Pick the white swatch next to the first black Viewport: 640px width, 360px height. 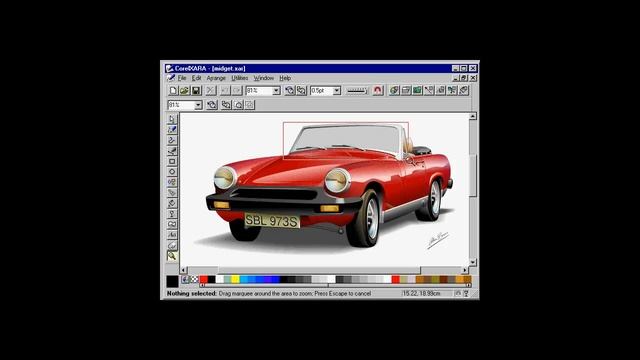pos(220,279)
